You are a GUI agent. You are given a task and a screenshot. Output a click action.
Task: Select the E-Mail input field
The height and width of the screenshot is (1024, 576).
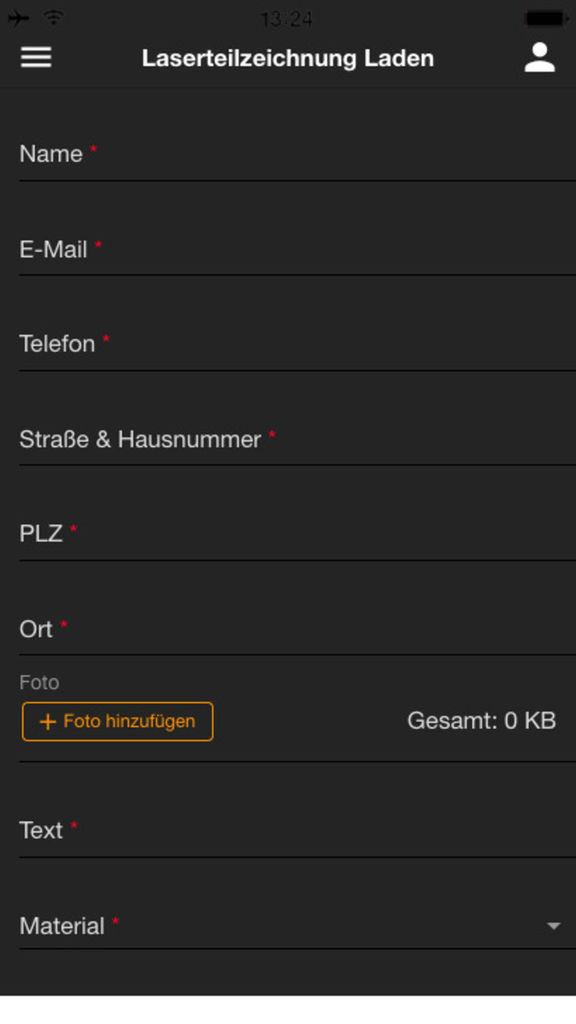pos(297,249)
